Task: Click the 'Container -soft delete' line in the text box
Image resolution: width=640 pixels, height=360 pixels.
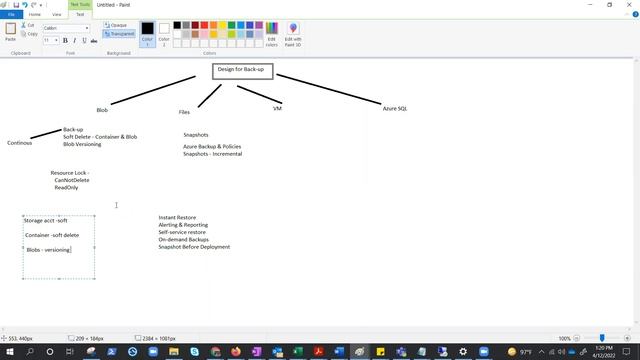Action: [52, 235]
